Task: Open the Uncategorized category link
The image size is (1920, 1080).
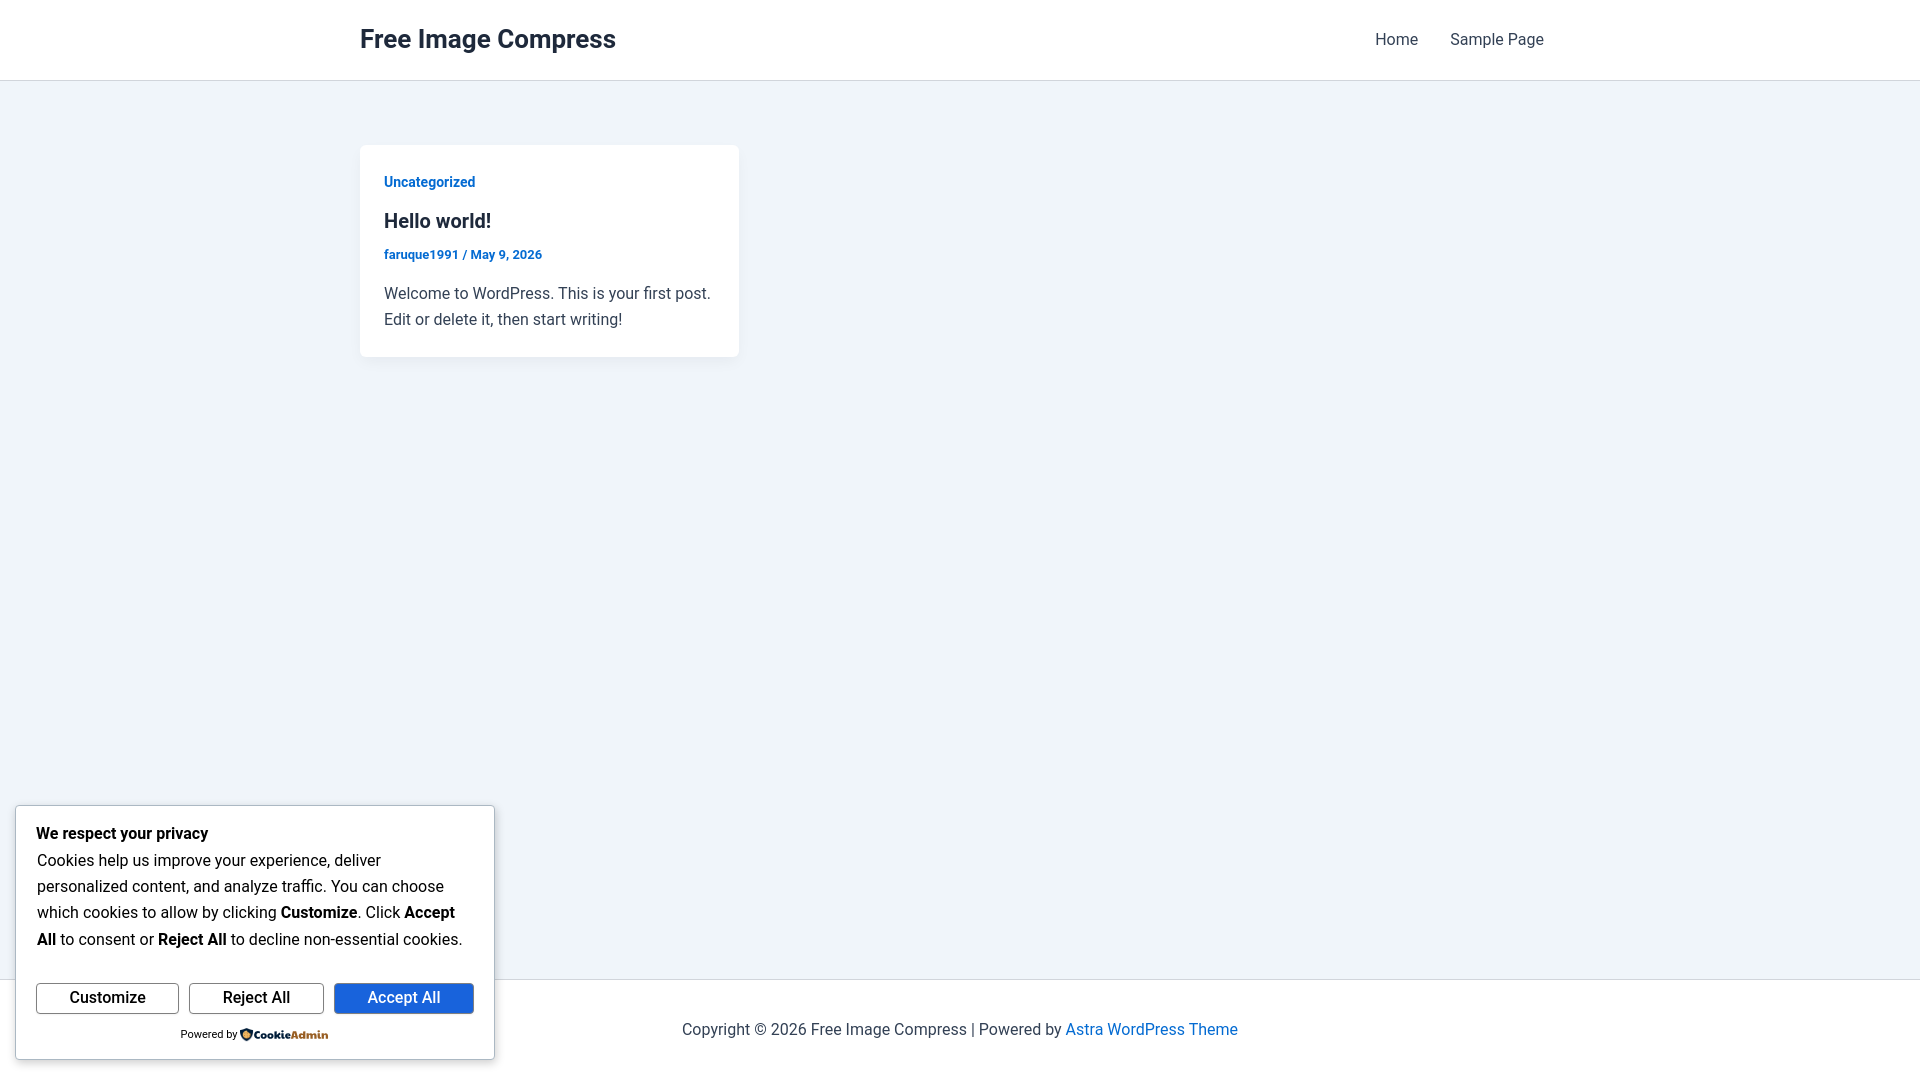Action: (429, 182)
